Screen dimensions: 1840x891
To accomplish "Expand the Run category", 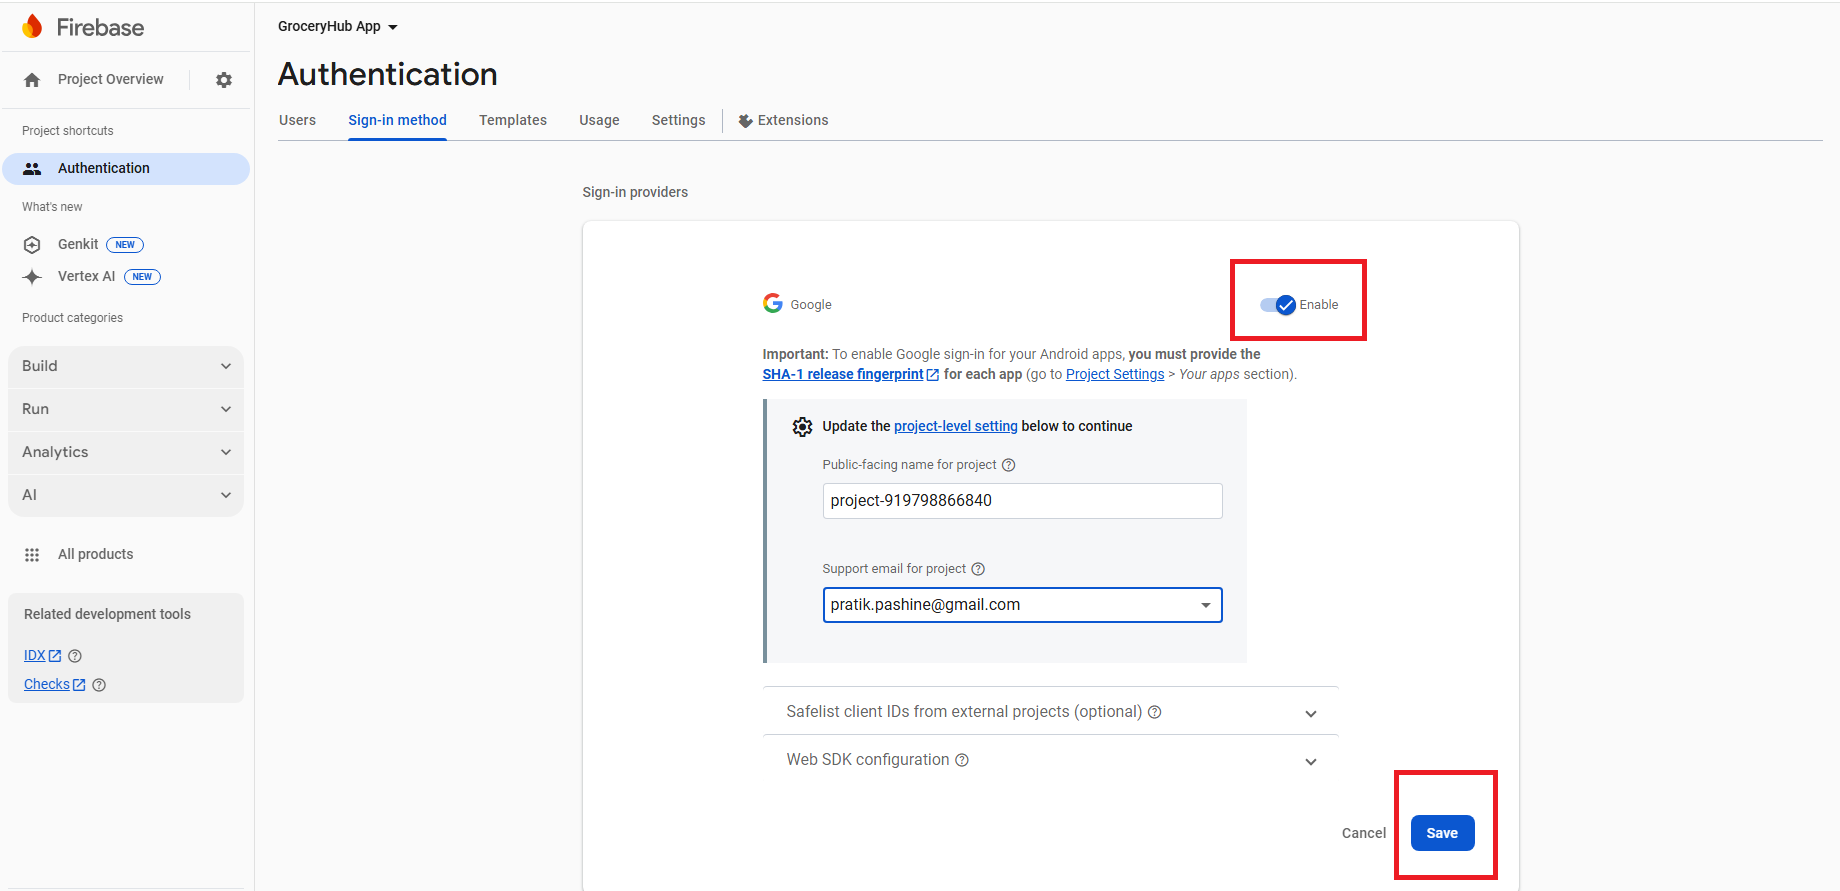I will [126, 410].
